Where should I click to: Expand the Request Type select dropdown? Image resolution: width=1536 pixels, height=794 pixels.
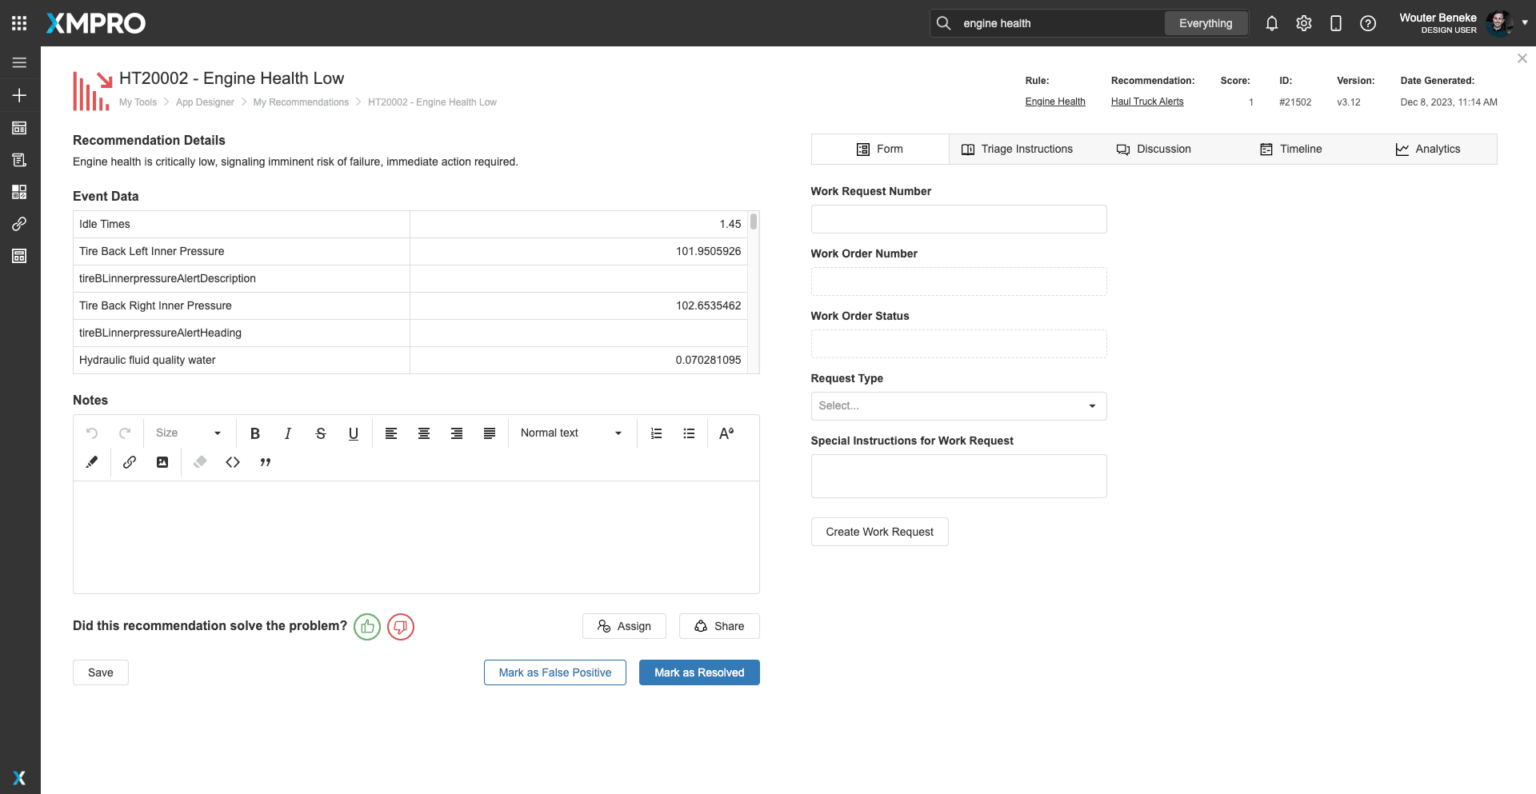(958, 406)
